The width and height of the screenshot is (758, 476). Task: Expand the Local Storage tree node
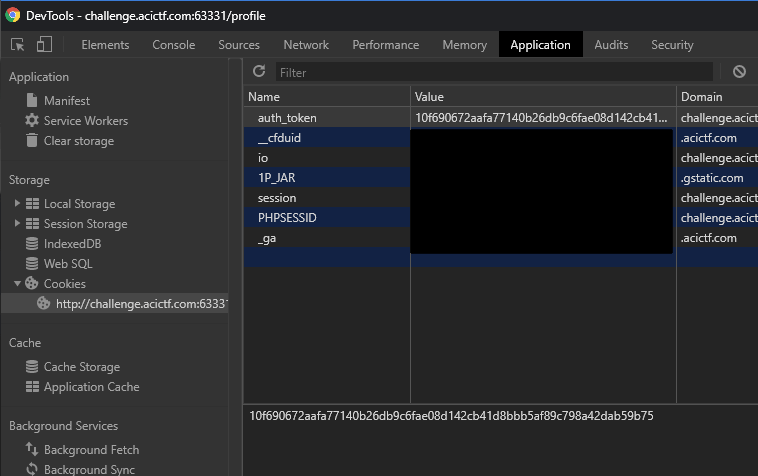tap(17, 204)
